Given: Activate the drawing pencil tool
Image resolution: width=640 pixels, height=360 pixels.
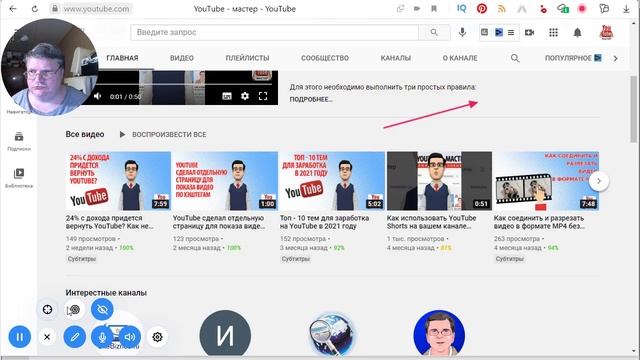Looking at the screenshot, I should [x=75, y=337].
